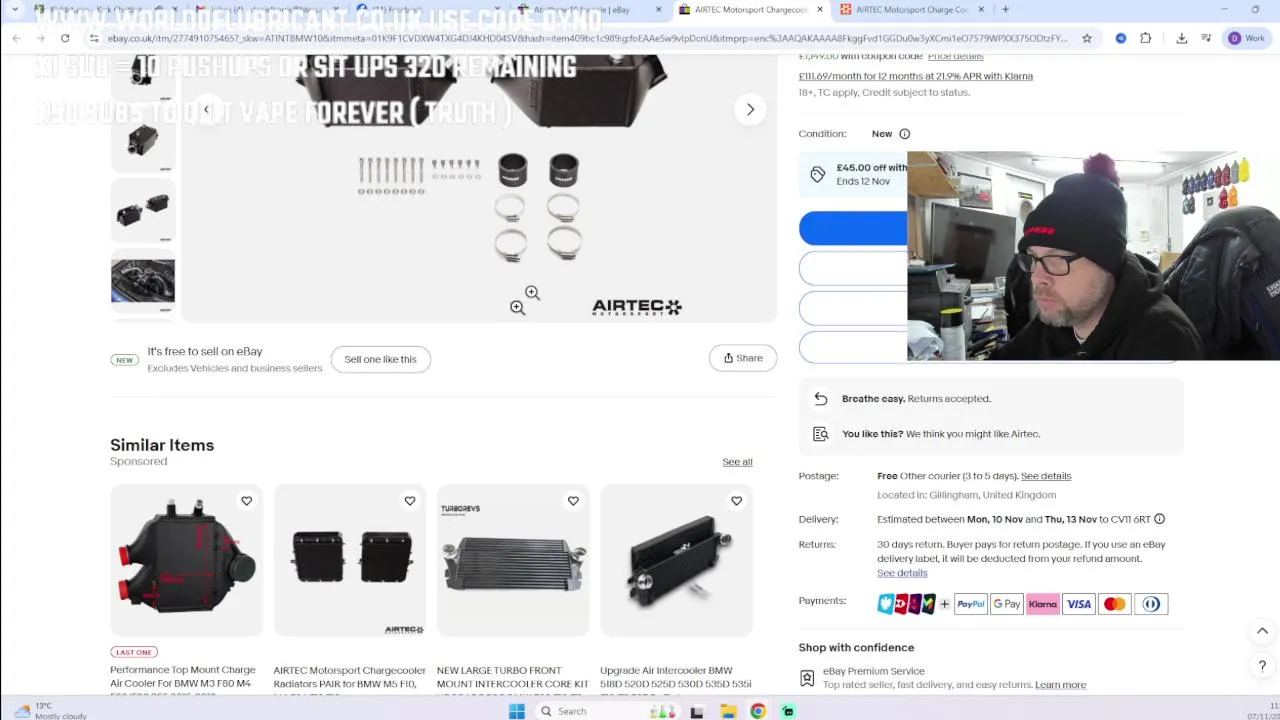Switch to the first AIRTEC Motorsport Chargecooler tab
The width and height of the screenshot is (1280, 720).
pos(750,10)
